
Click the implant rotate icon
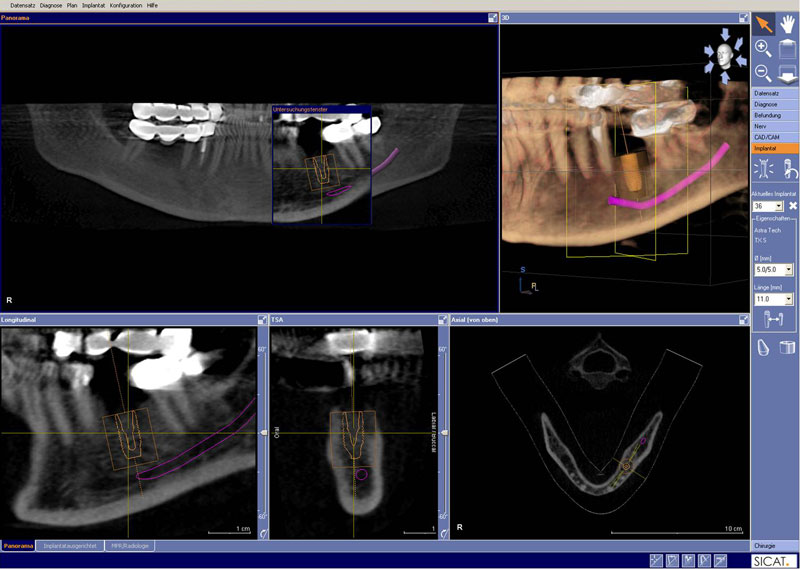point(787,168)
